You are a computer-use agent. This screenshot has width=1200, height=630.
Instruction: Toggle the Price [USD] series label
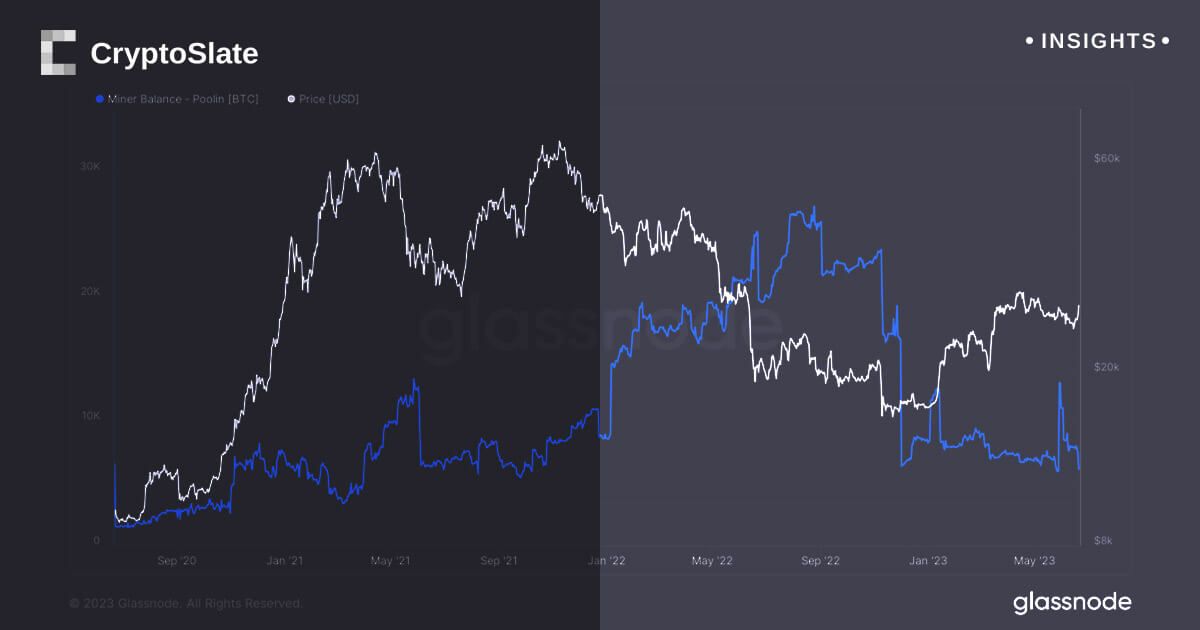329,99
